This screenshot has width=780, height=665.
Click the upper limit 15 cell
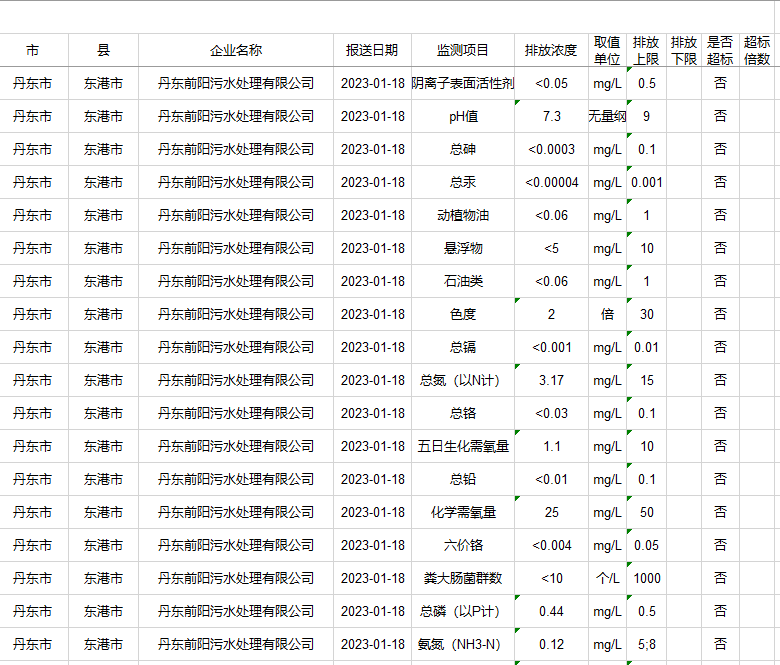pos(647,380)
